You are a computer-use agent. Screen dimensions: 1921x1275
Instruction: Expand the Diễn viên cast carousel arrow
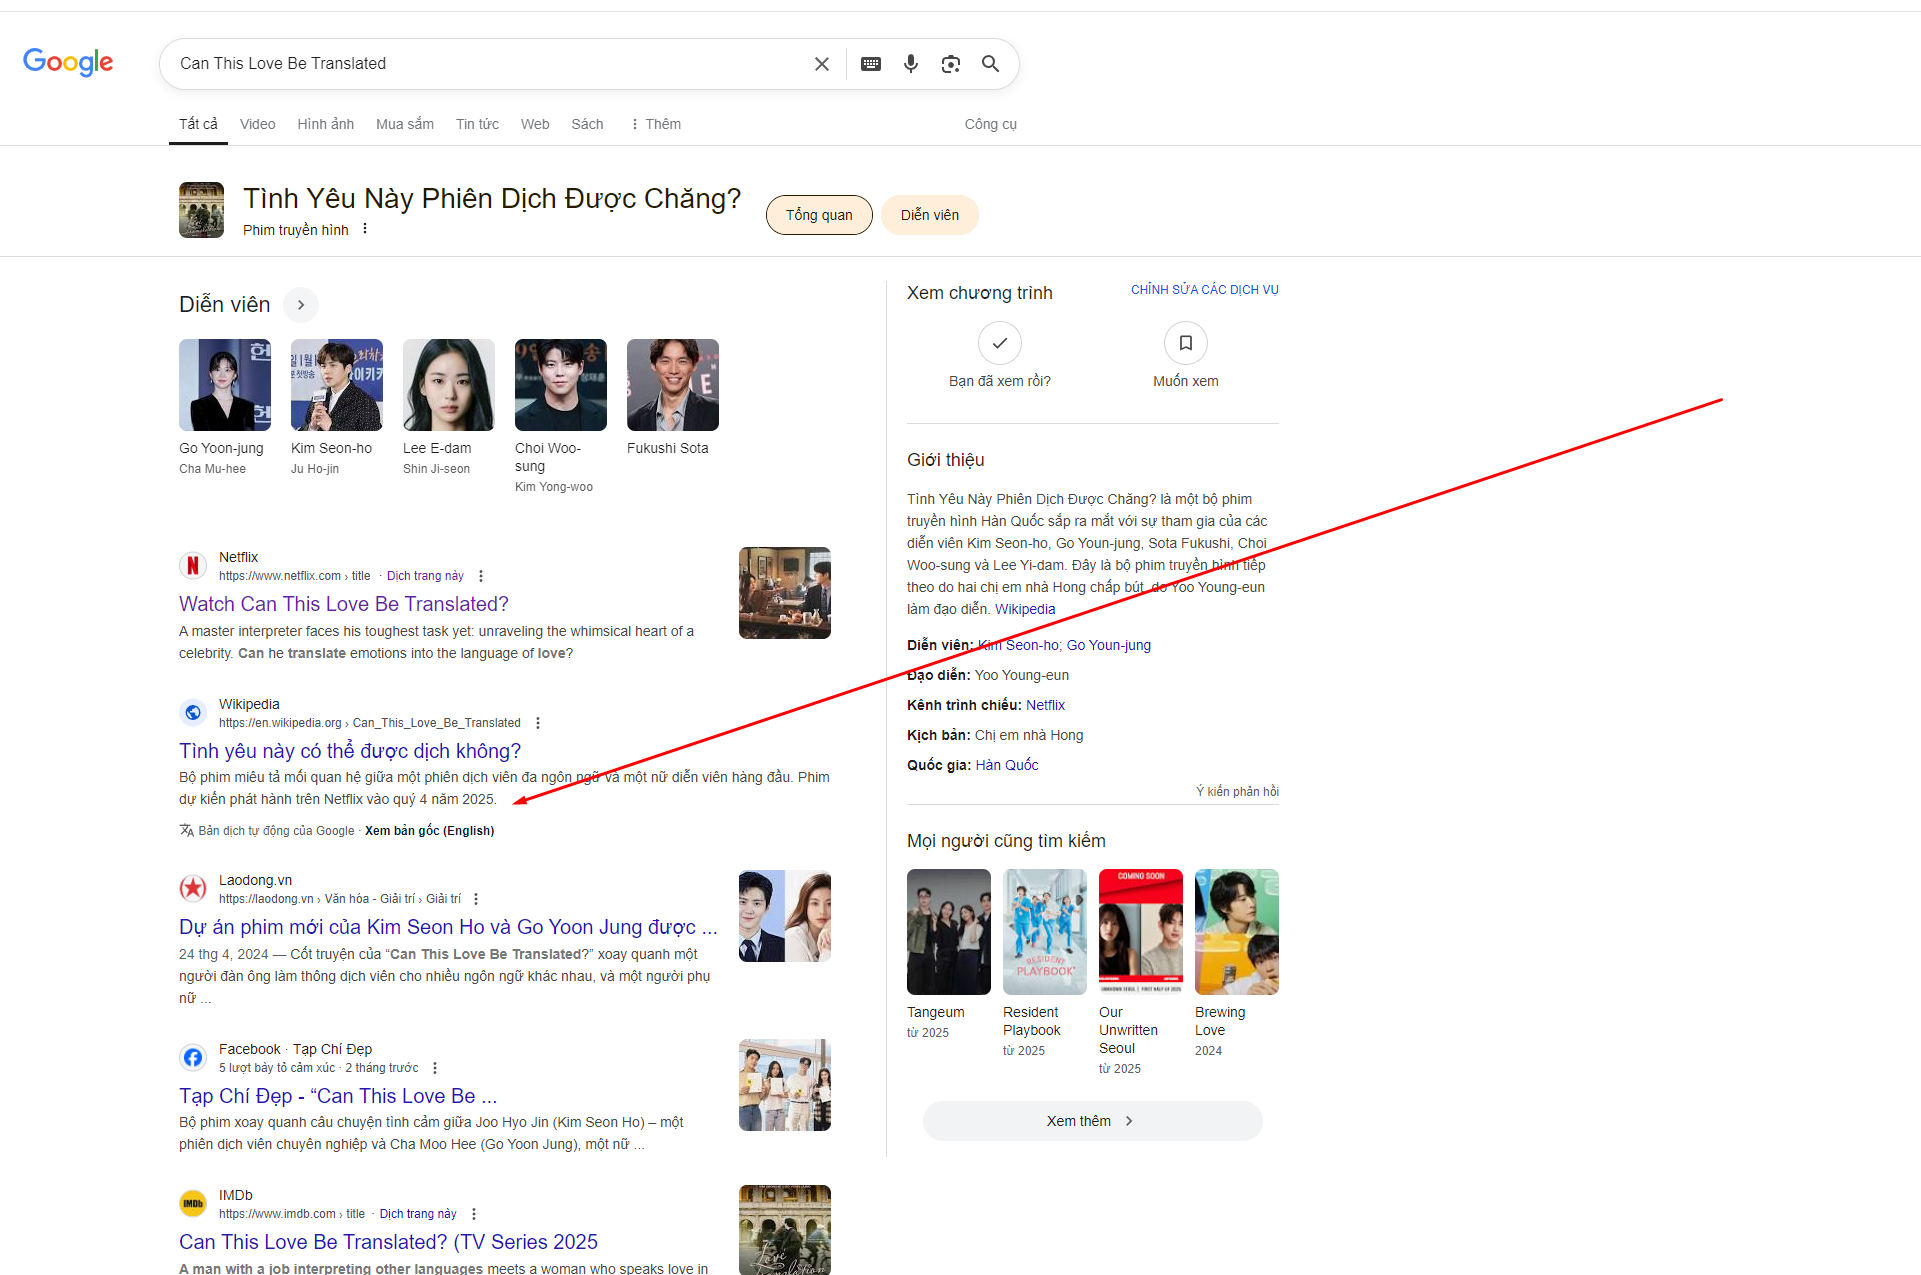pyautogui.click(x=301, y=305)
